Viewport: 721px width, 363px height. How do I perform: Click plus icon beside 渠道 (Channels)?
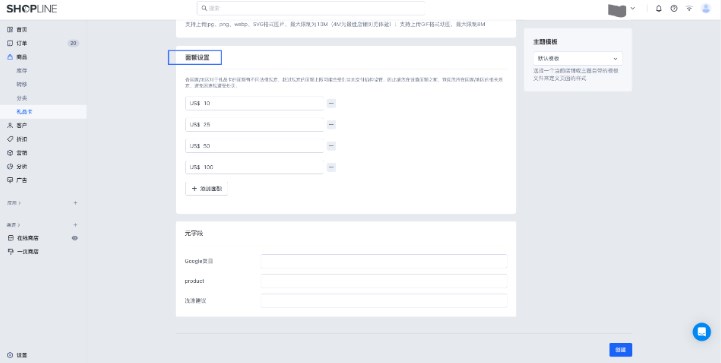click(x=75, y=225)
